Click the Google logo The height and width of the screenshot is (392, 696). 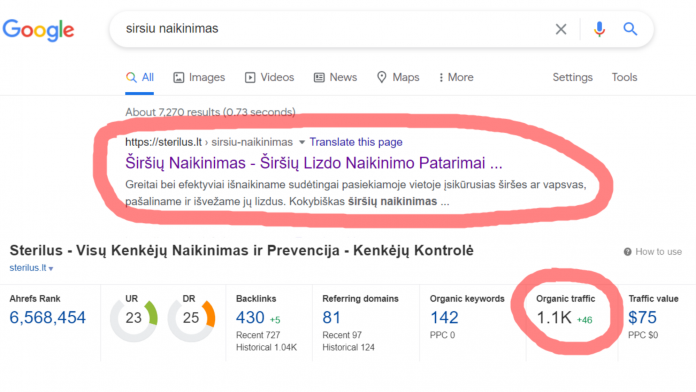tap(38, 30)
